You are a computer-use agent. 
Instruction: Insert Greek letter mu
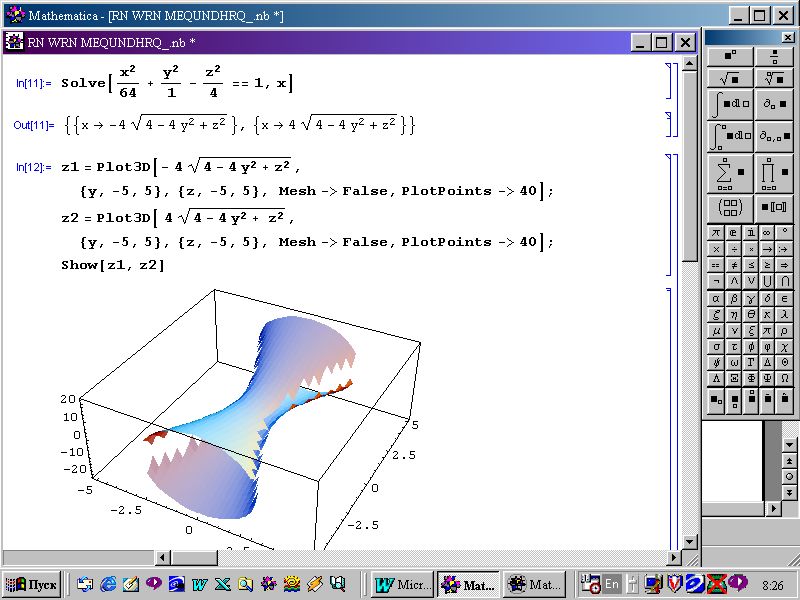716,331
